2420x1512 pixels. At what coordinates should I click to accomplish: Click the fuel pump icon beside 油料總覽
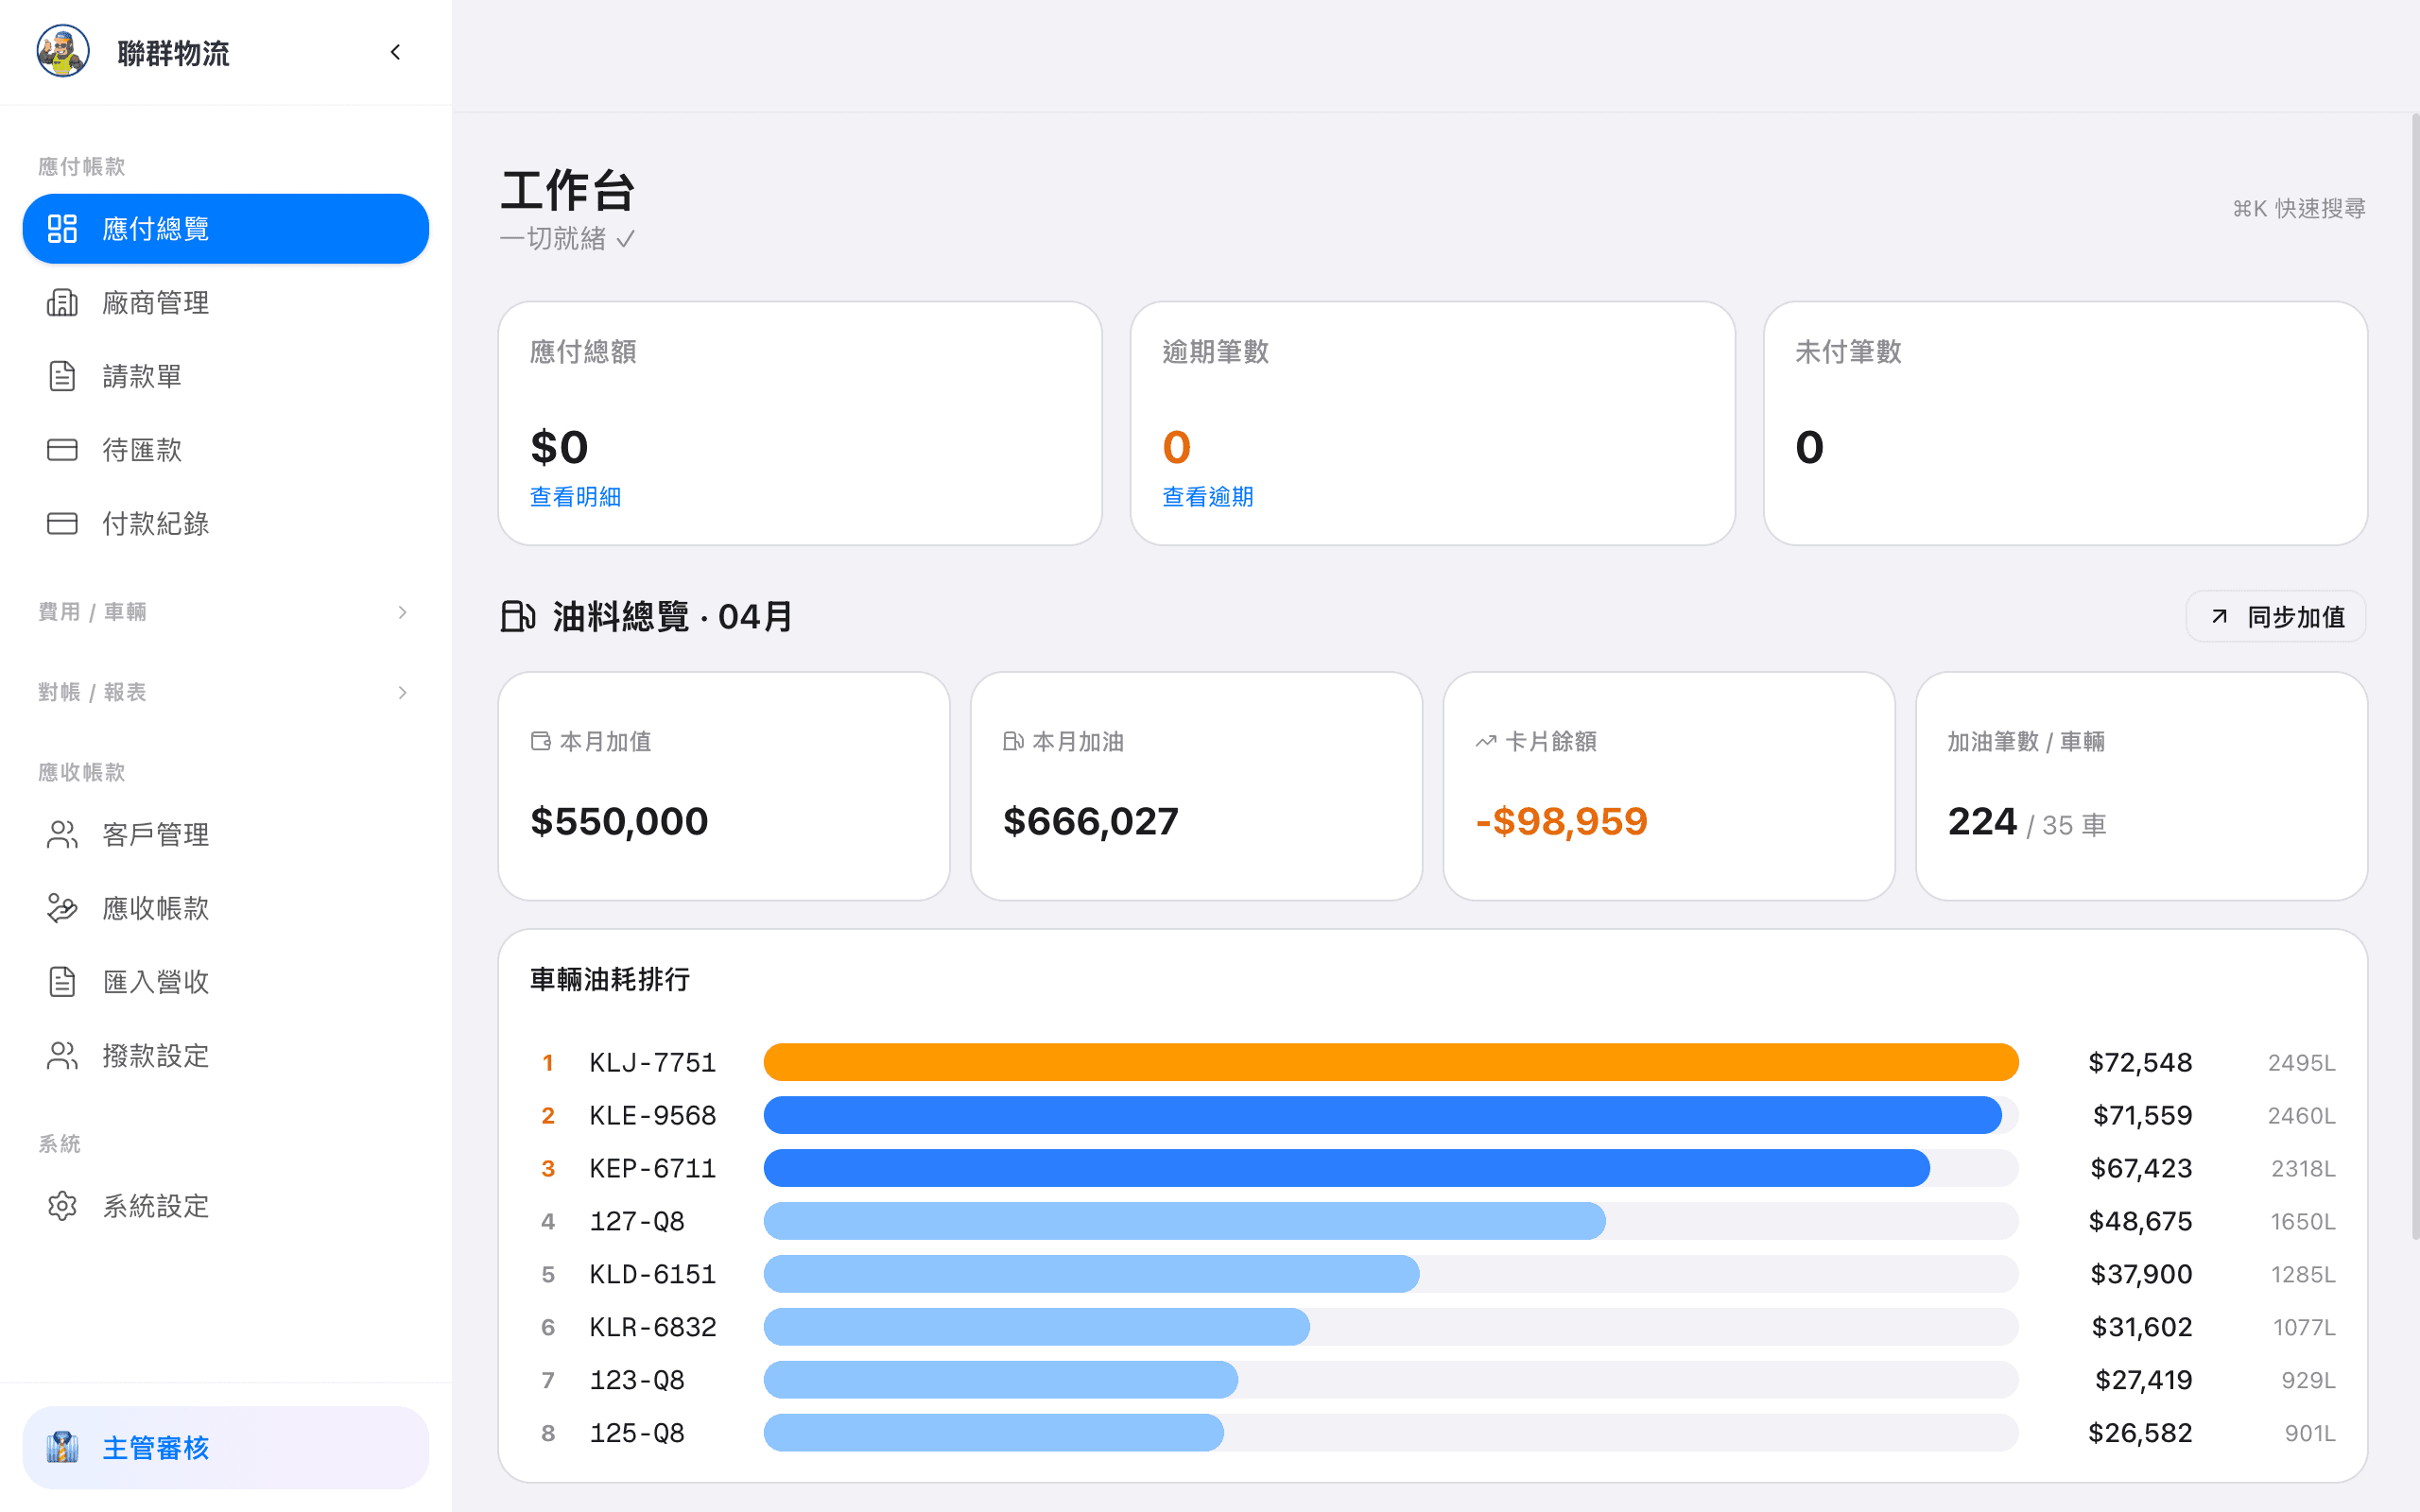coord(520,616)
